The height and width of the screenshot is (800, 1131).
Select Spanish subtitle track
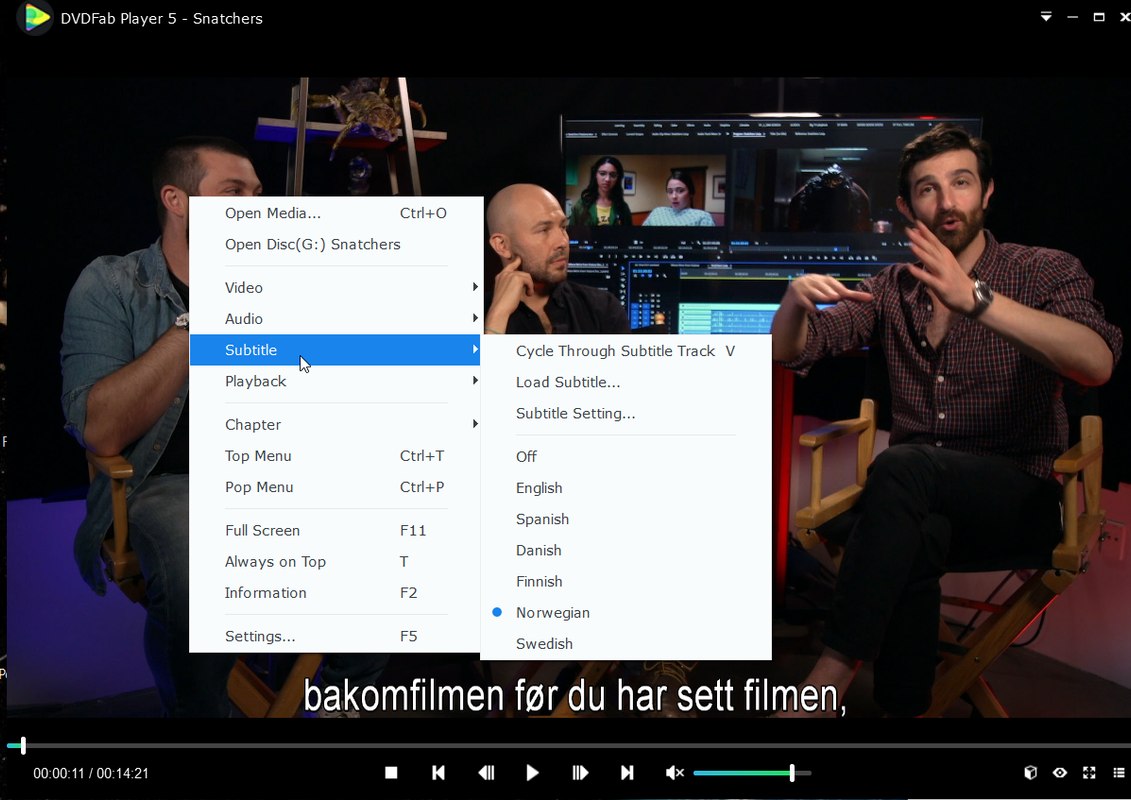tap(626, 519)
